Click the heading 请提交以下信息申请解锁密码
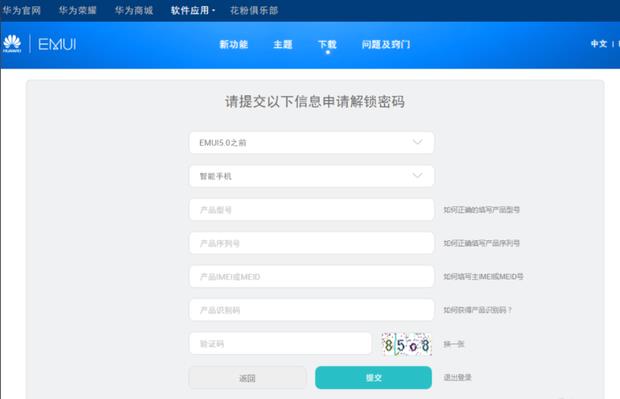The width and height of the screenshot is (620, 399). tap(315, 102)
